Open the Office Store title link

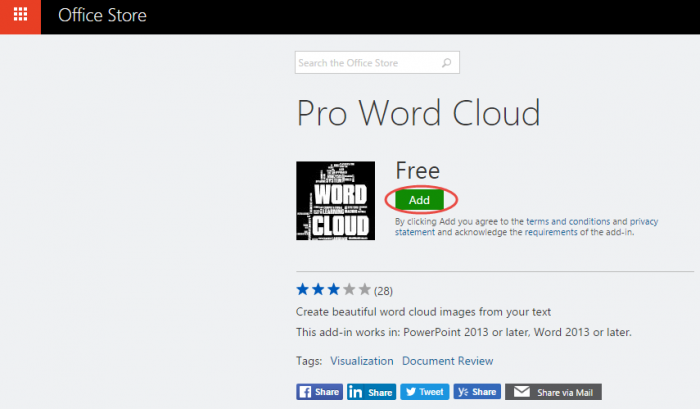(x=102, y=16)
